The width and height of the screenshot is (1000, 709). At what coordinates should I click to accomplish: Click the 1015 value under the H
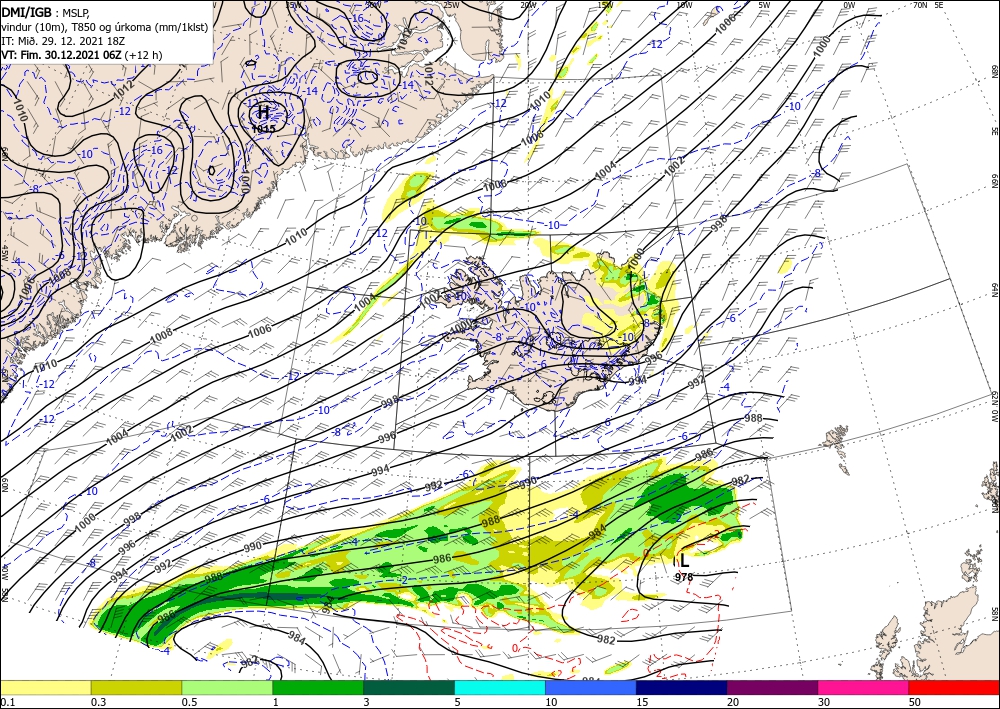click(x=263, y=129)
